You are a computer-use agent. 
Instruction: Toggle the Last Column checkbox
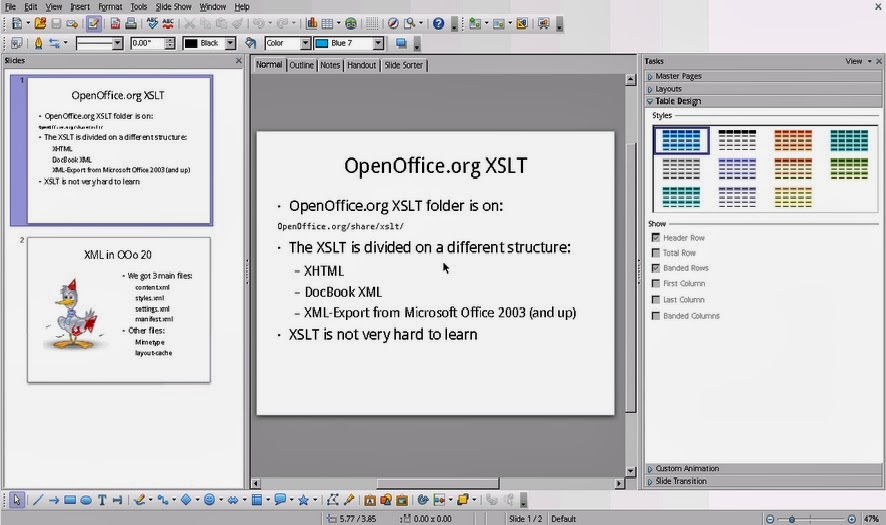click(x=655, y=300)
